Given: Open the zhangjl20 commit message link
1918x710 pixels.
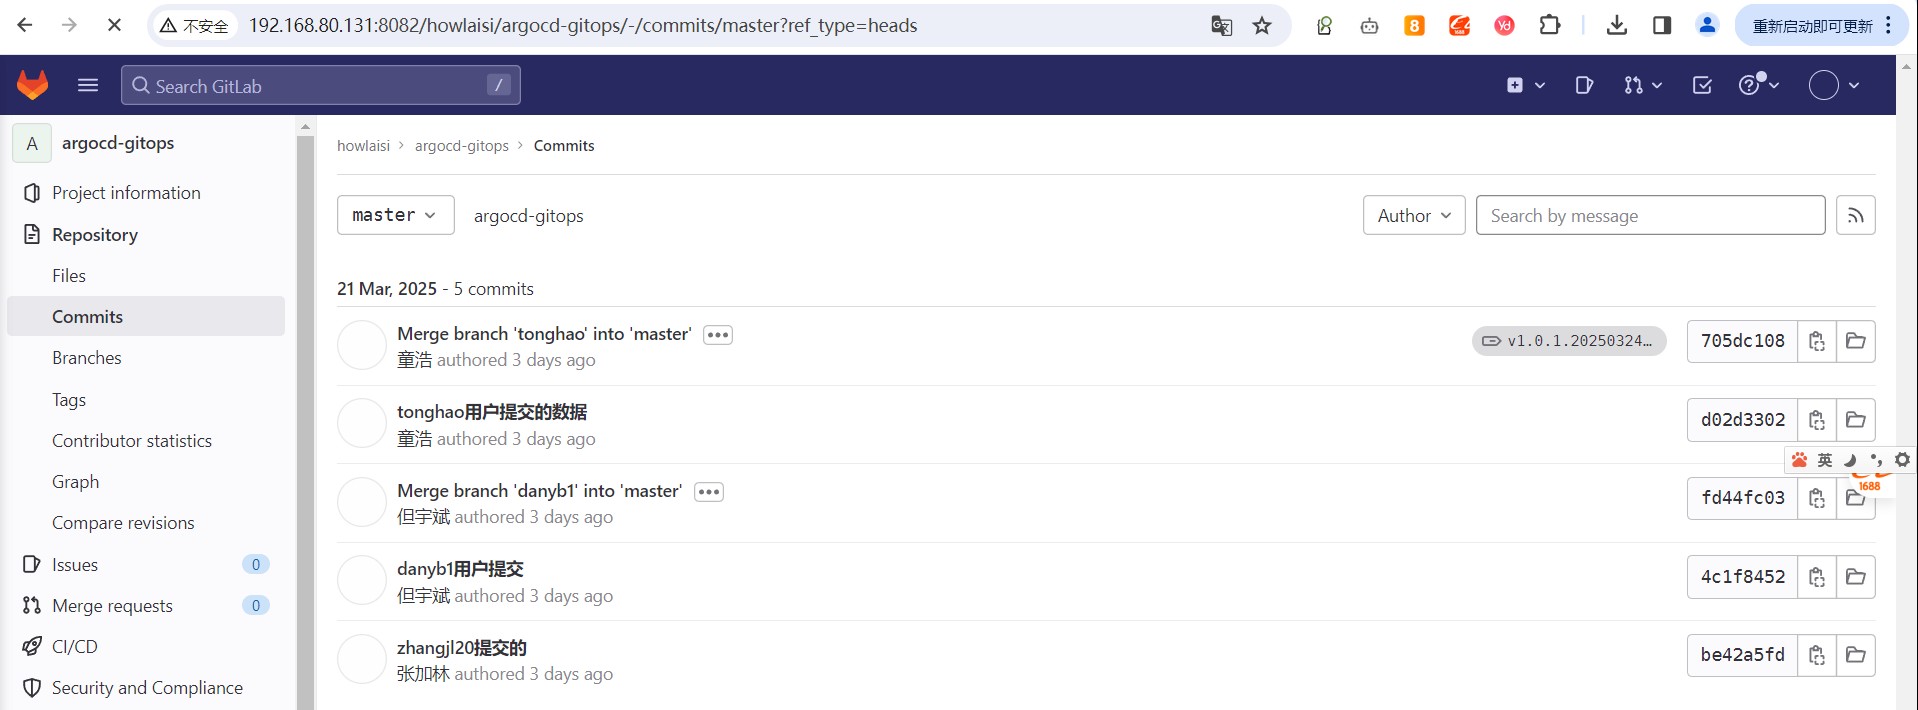Looking at the screenshot, I should [461, 648].
